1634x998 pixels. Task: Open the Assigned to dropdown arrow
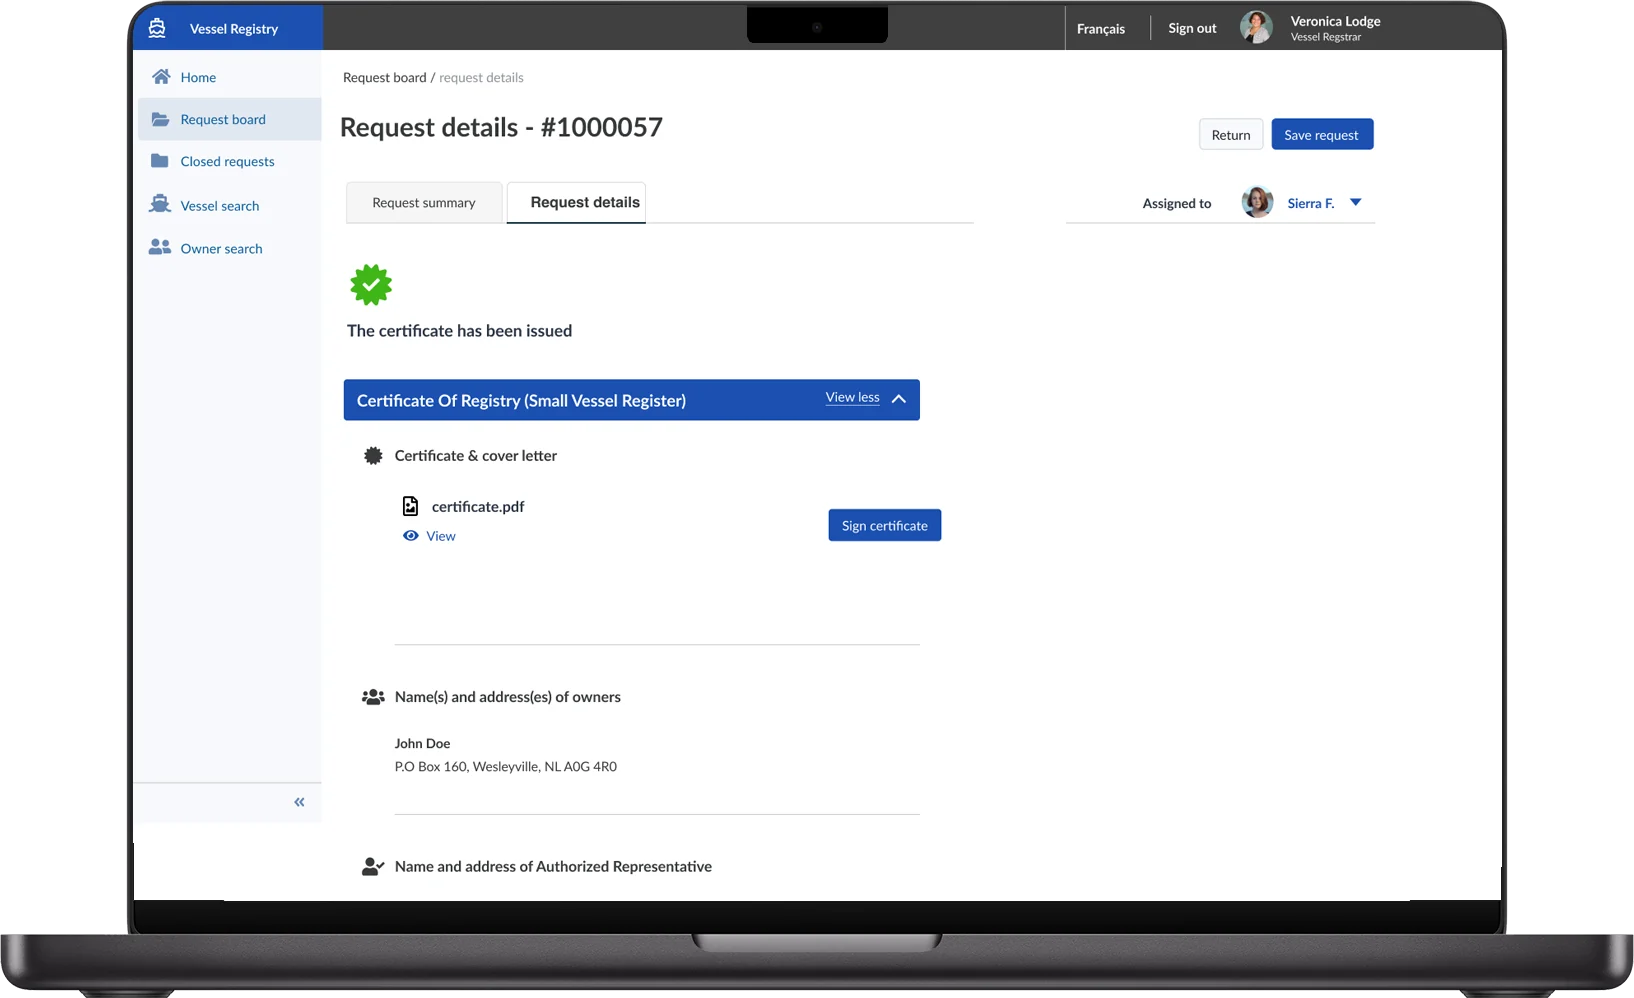tap(1356, 202)
